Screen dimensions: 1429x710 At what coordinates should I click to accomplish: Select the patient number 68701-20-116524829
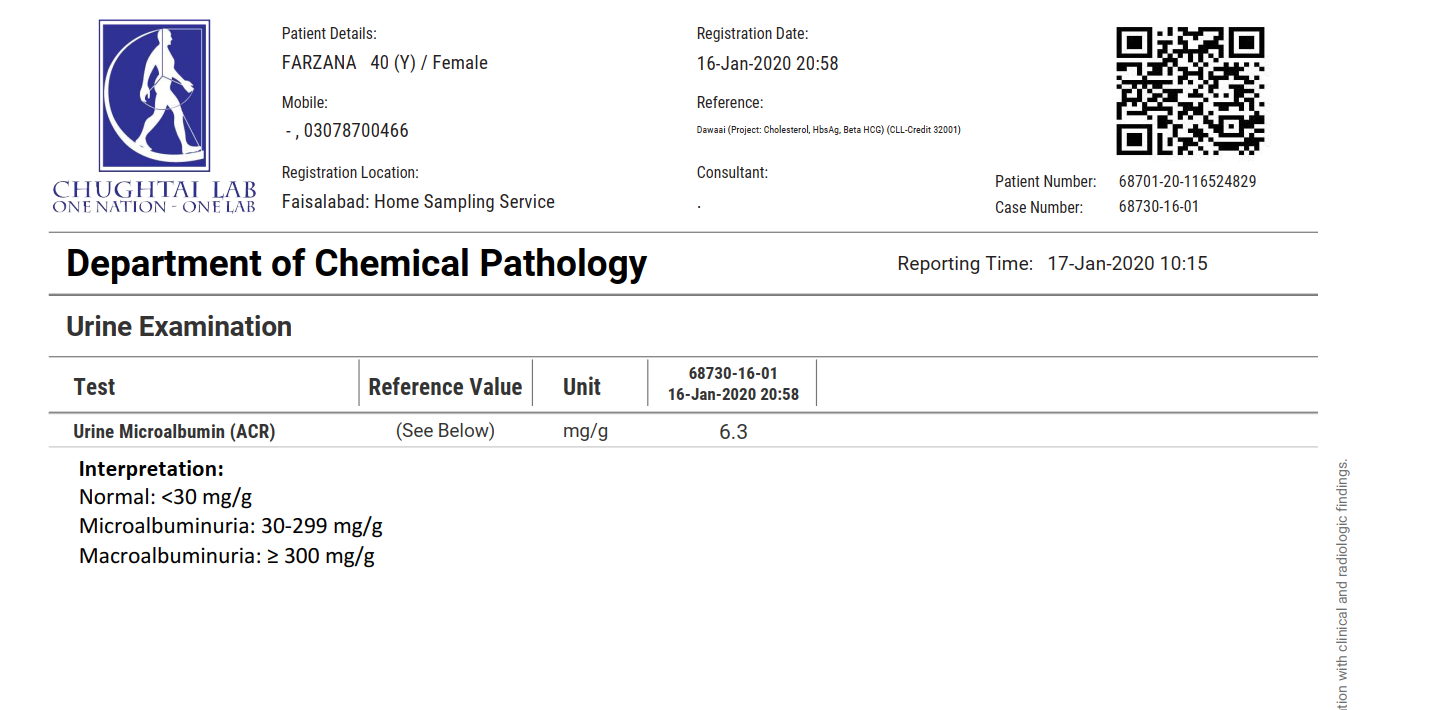click(1187, 182)
